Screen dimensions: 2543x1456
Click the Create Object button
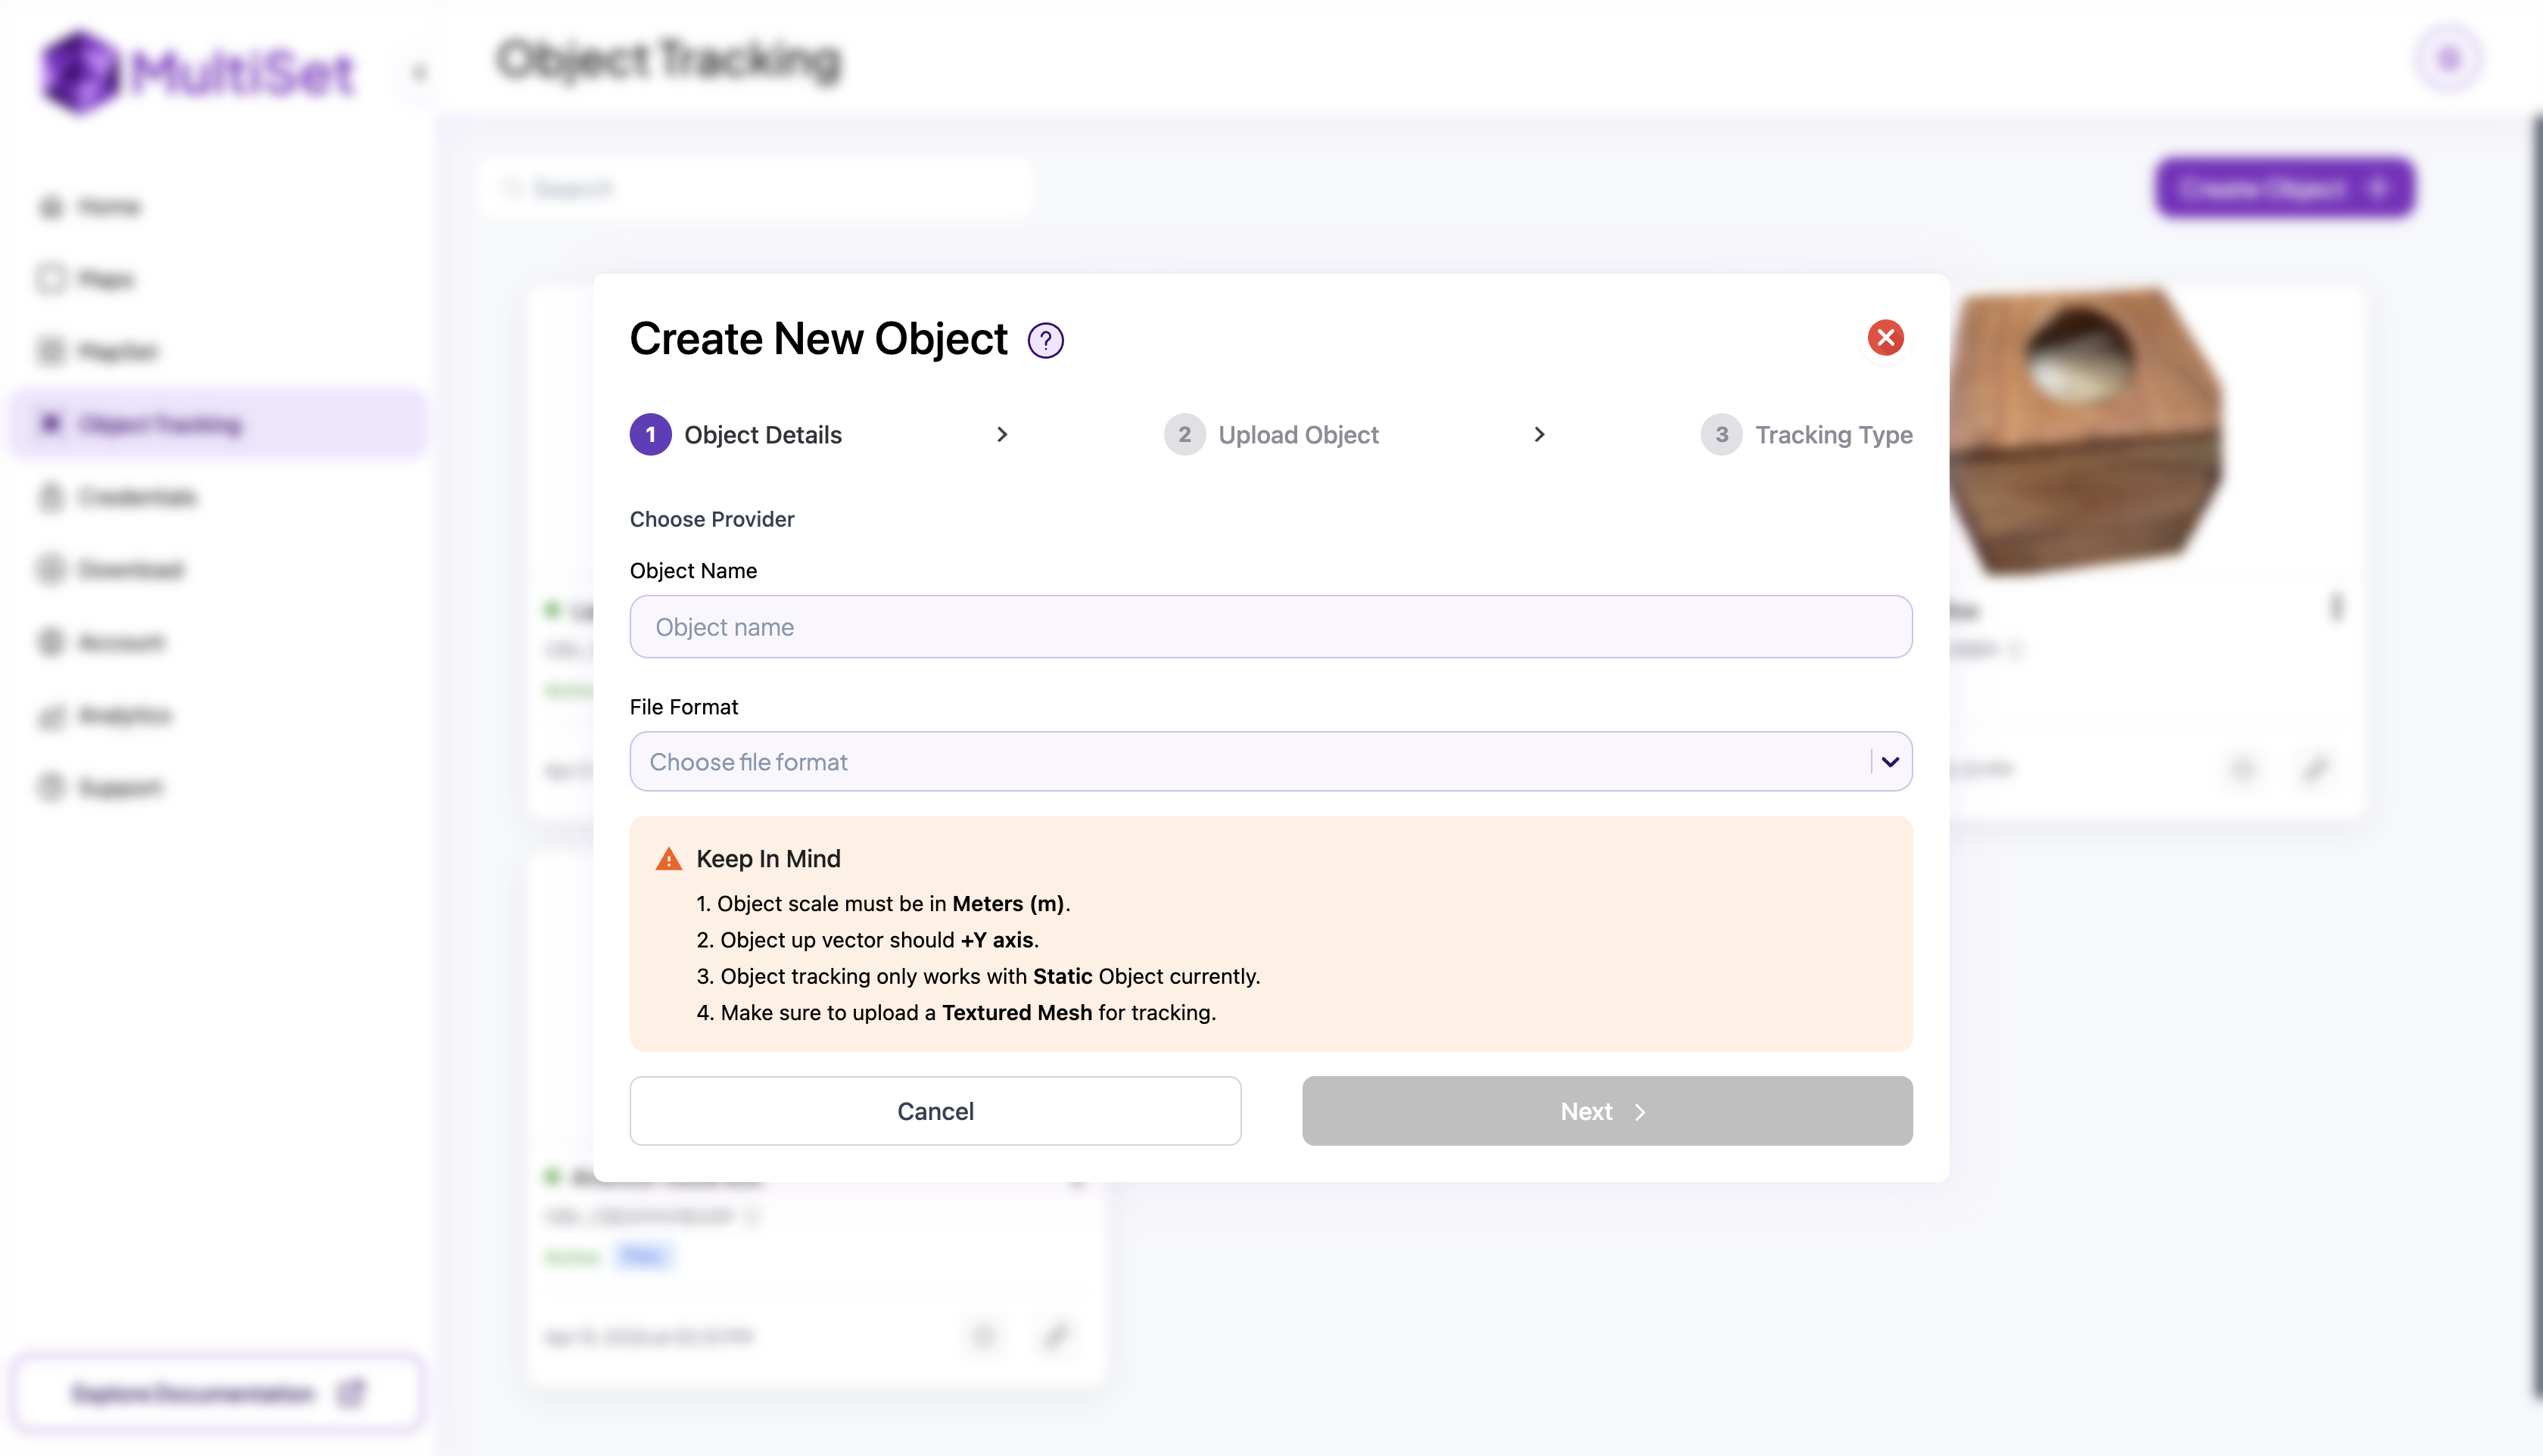point(2285,188)
